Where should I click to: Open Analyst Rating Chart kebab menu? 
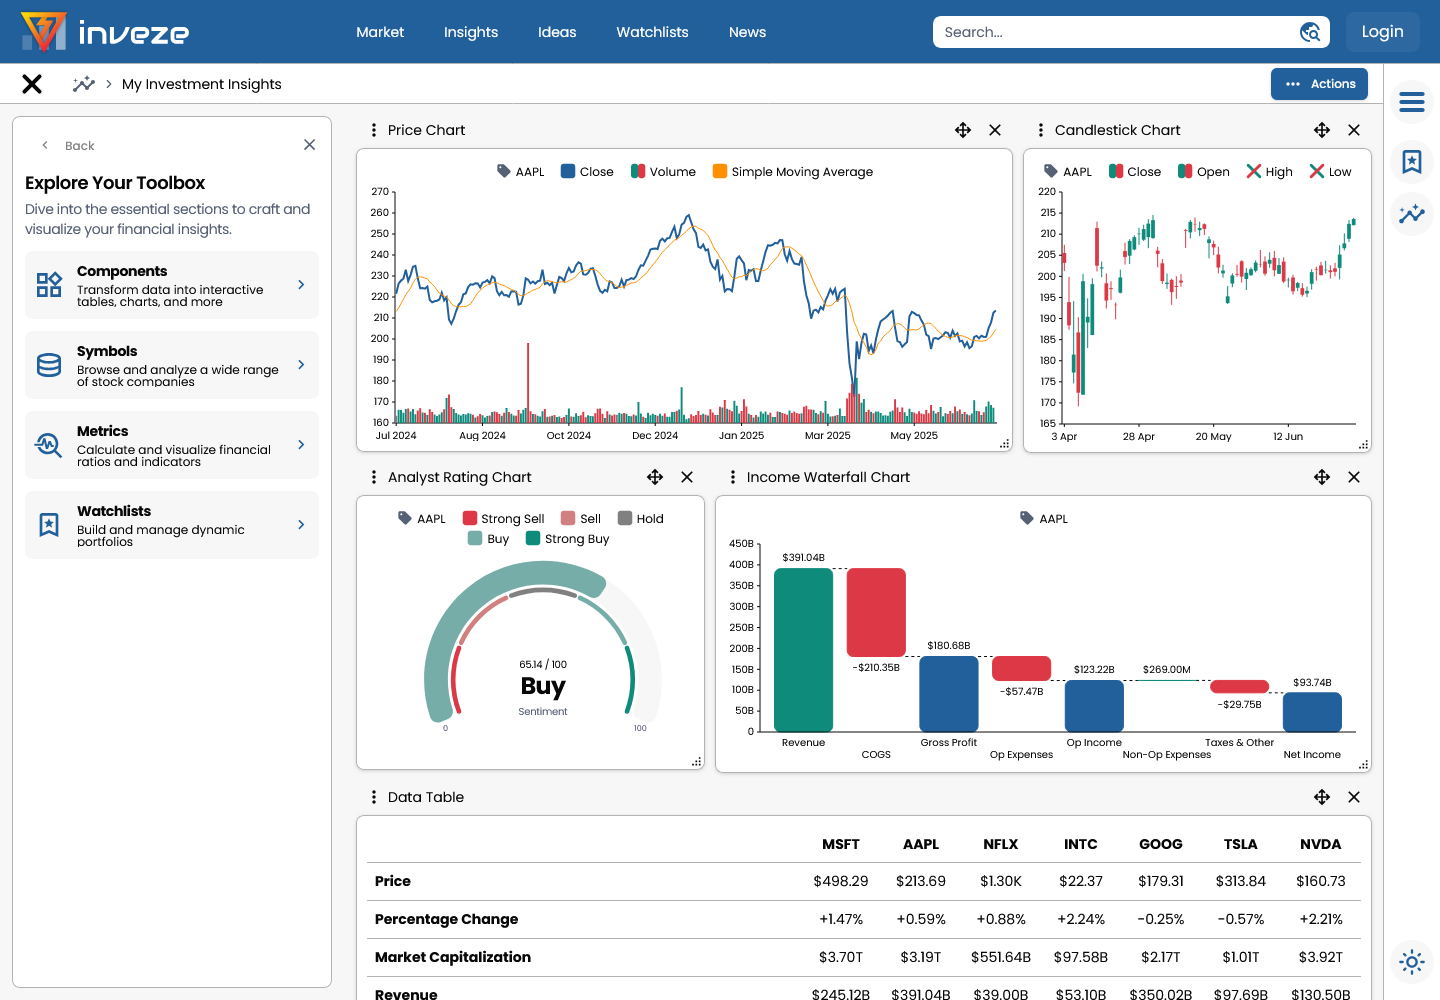pos(374,477)
